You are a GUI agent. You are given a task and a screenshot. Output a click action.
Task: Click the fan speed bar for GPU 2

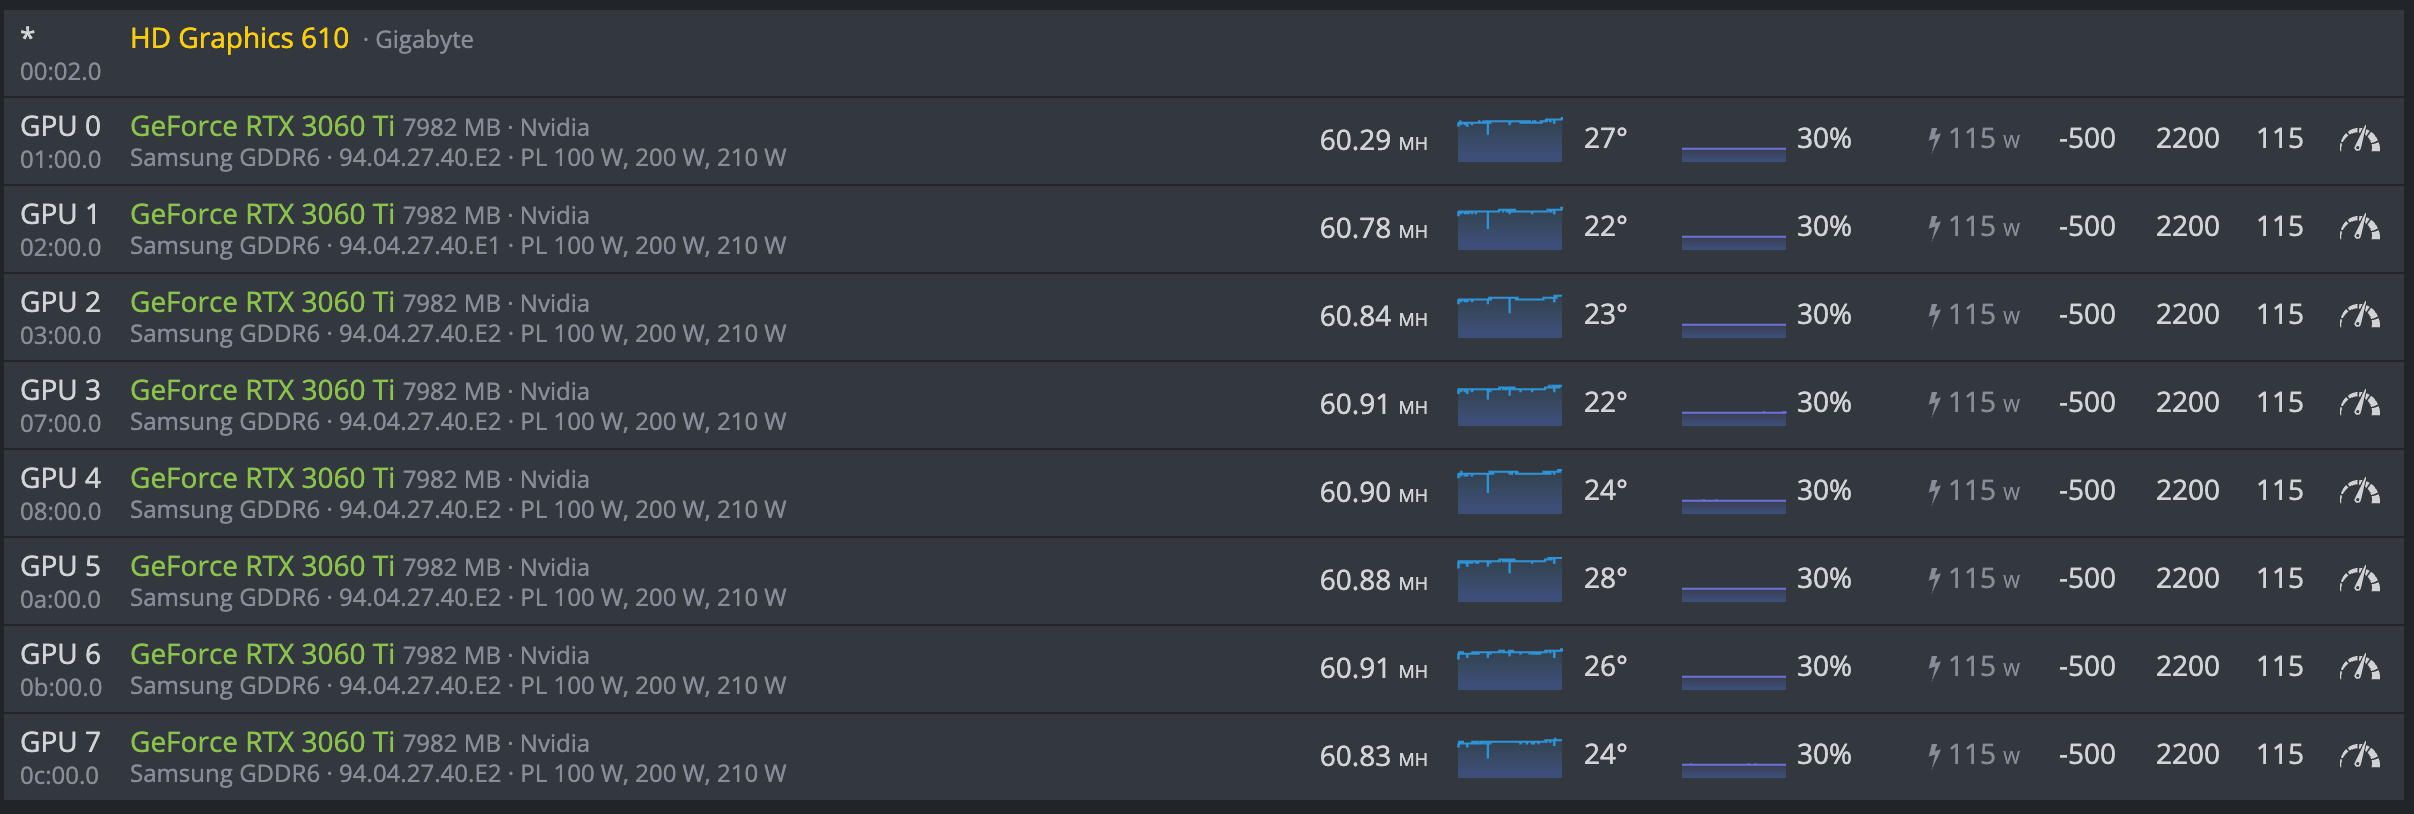[1733, 326]
